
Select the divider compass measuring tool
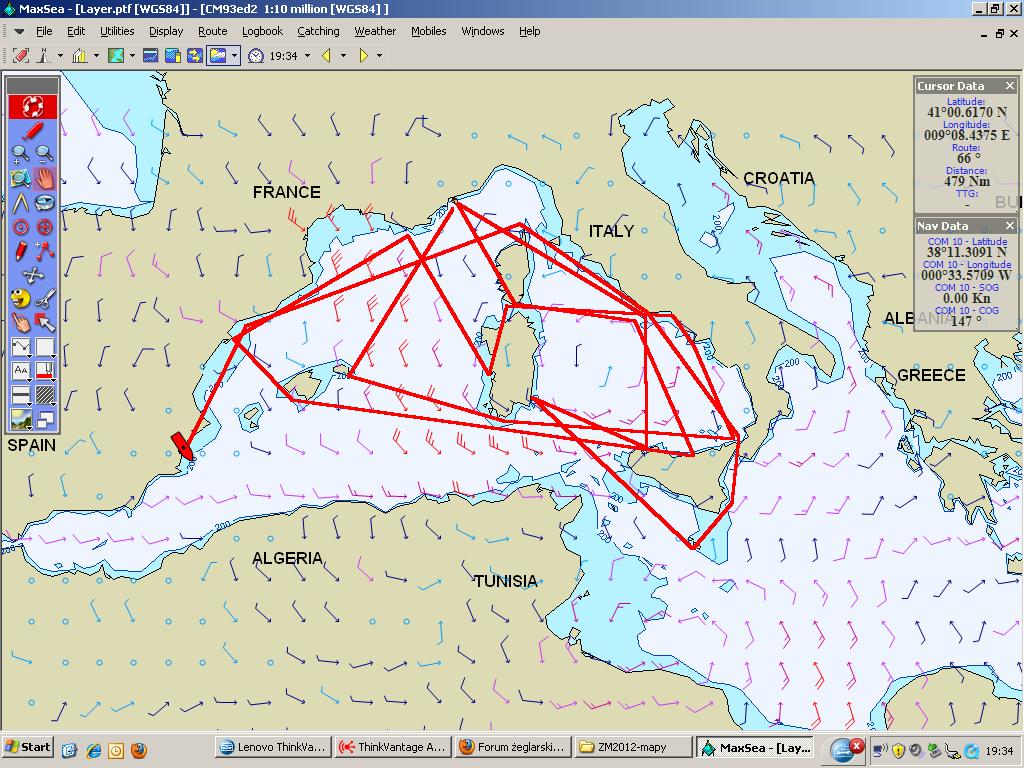coord(20,202)
